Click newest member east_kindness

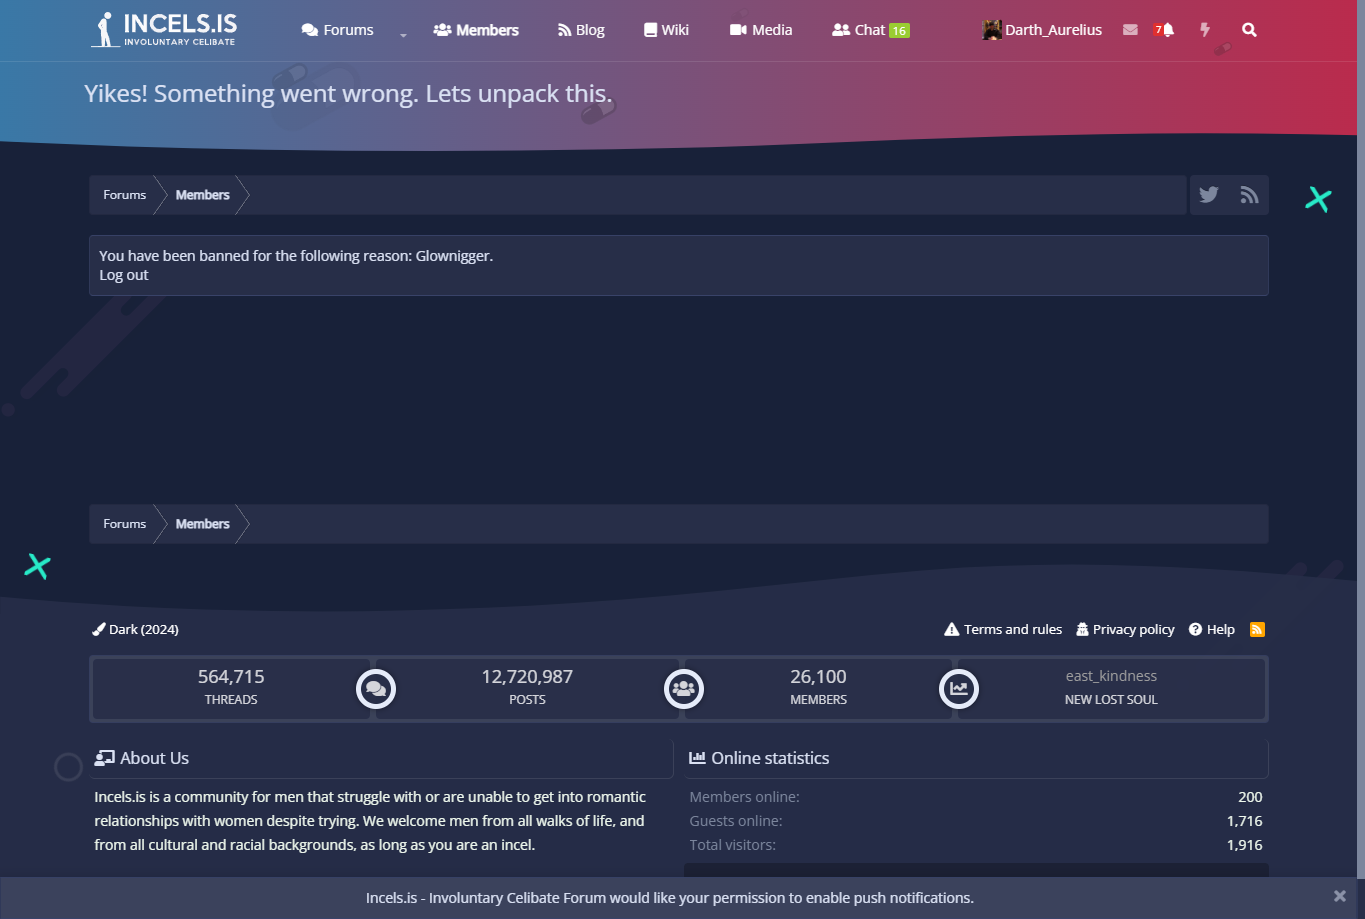click(1111, 676)
